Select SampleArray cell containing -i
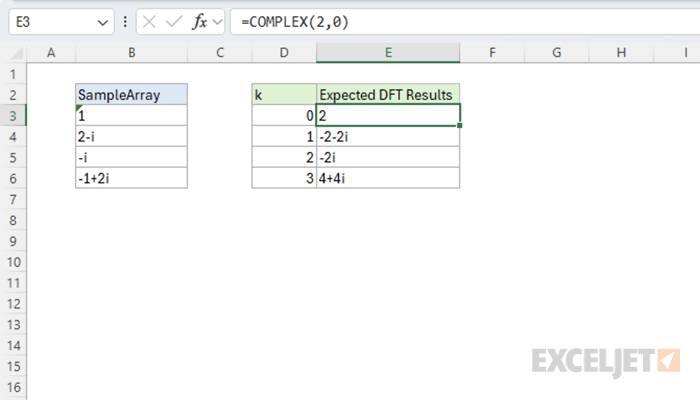This screenshot has width=700, height=400. [131, 157]
